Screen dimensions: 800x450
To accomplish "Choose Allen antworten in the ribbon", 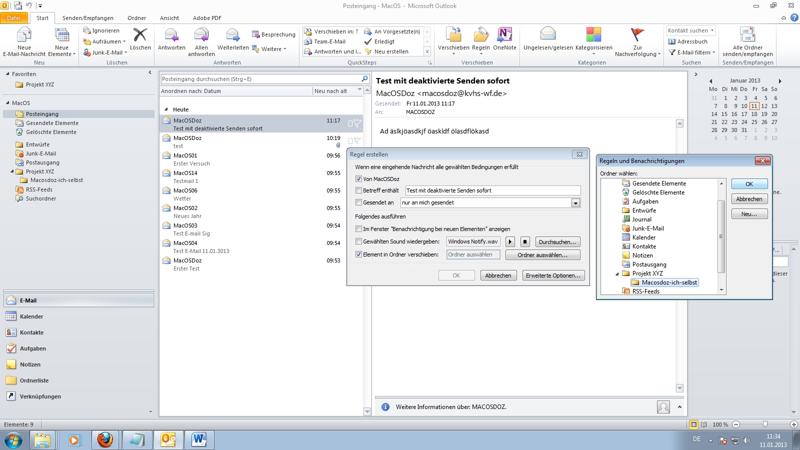I will [x=201, y=42].
